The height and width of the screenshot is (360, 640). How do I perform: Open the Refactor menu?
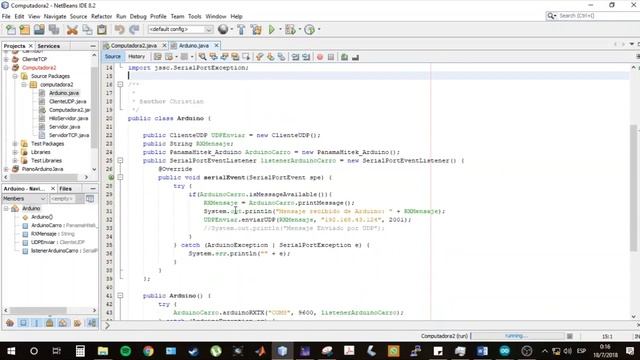click(101, 16)
